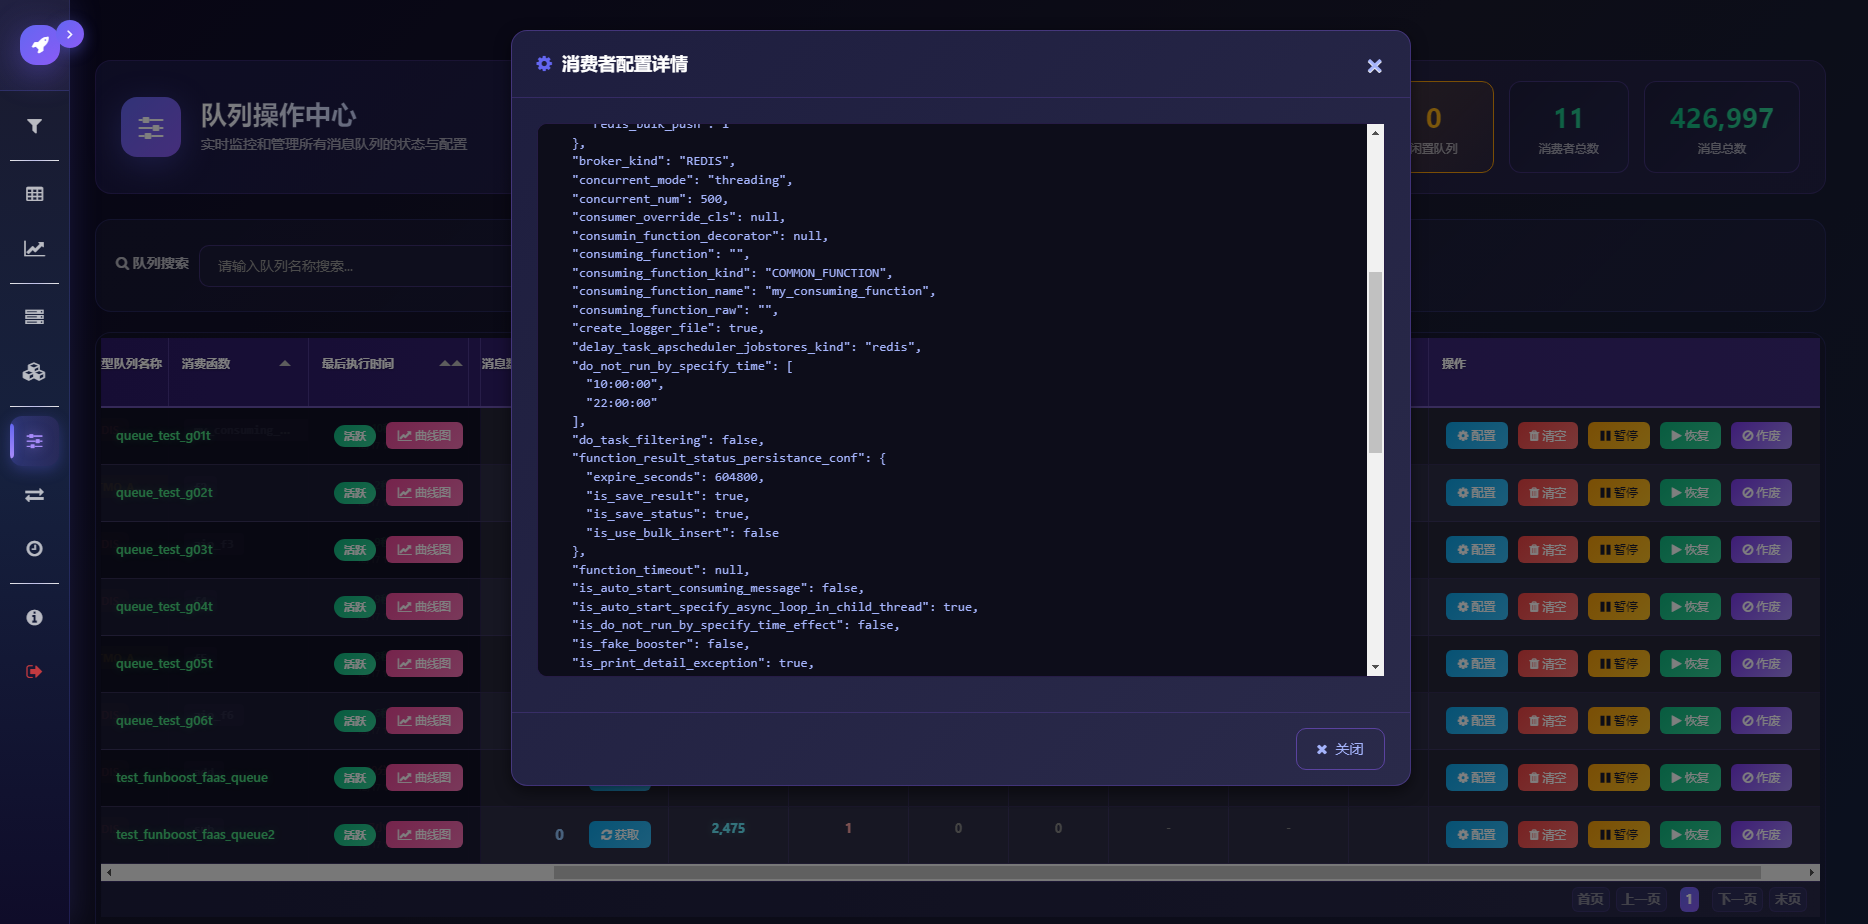Viewport: 1868px width, 924px height.
Task: Open 配置 for the queue_test_g06t row
Action: 1477,721
